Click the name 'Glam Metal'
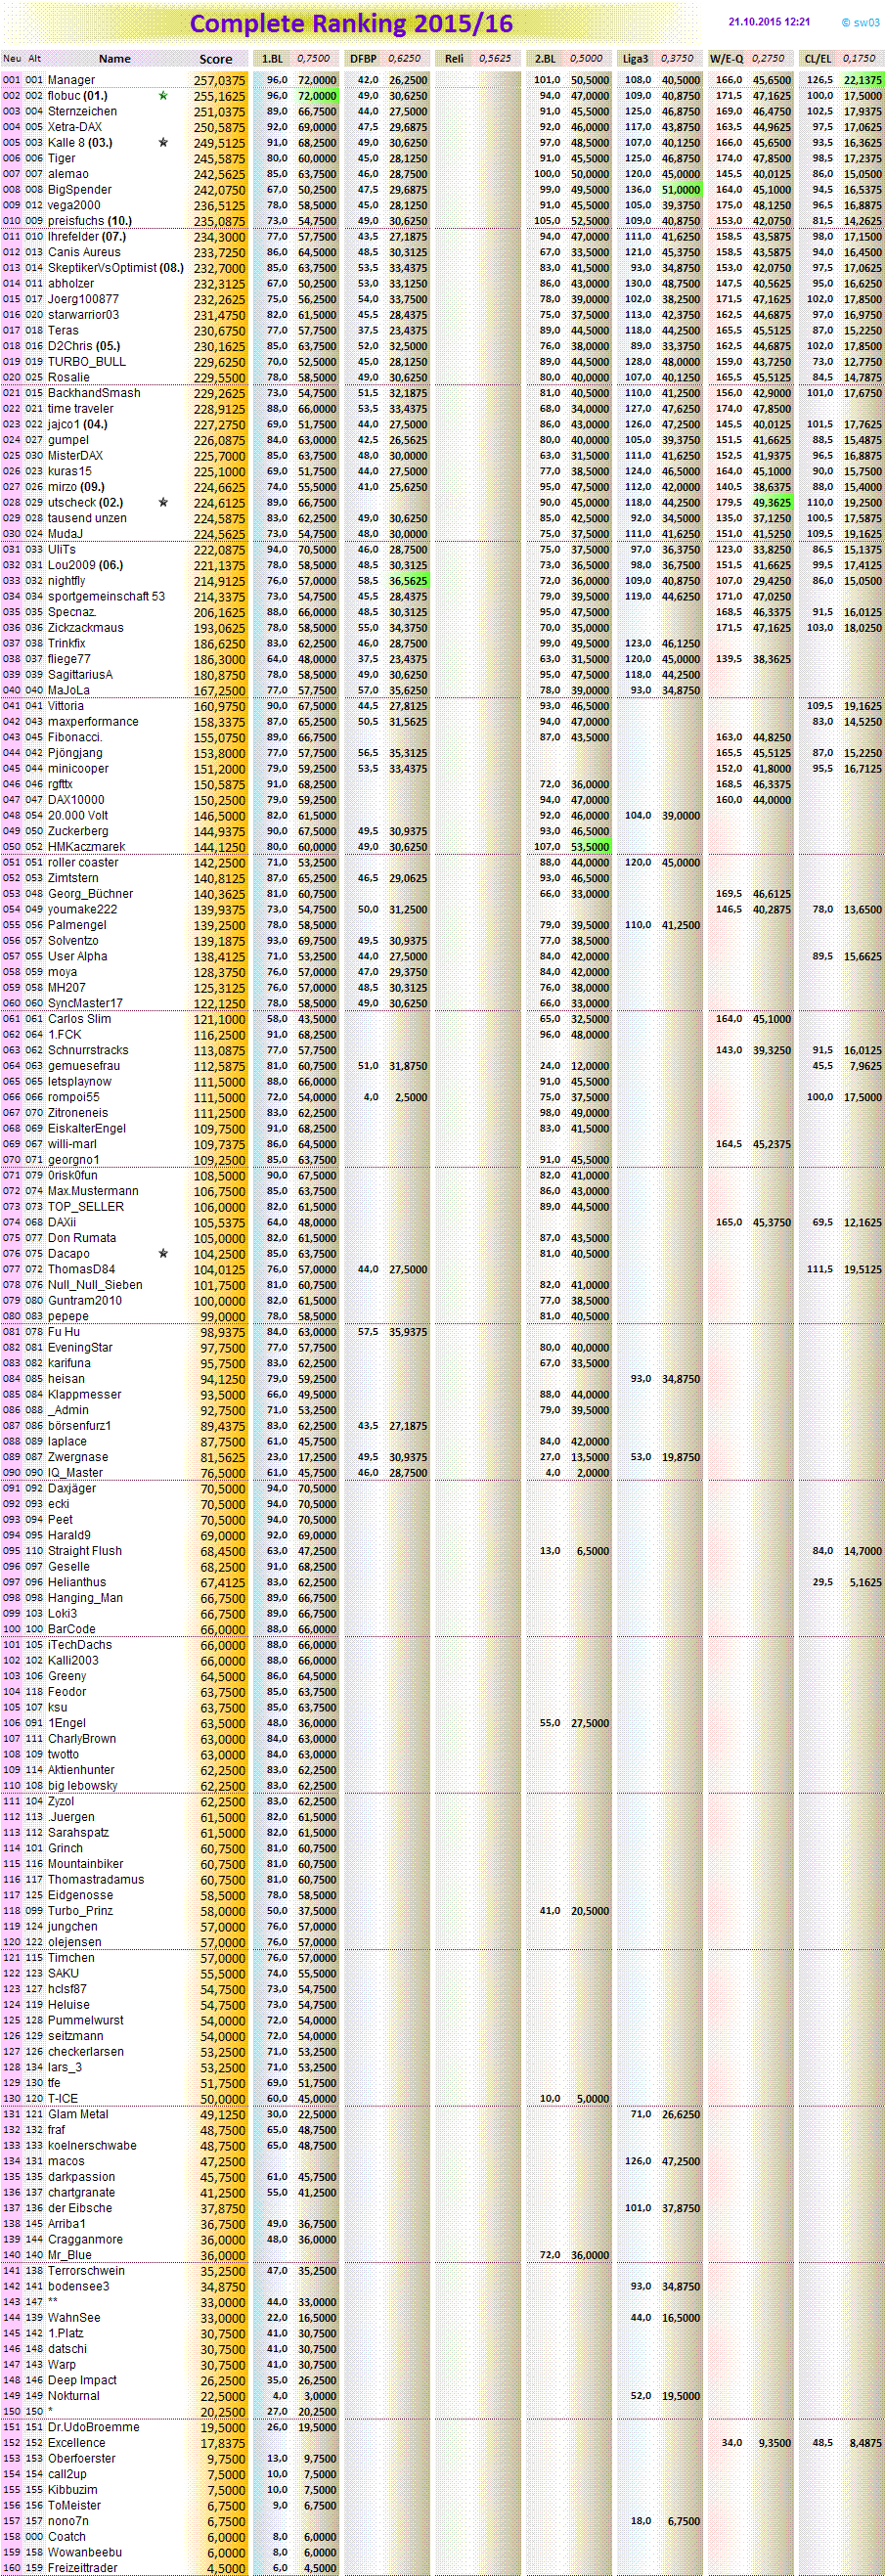Image resolution: width=885 pixels, height=2576 pixels. tap(78, 2114)
